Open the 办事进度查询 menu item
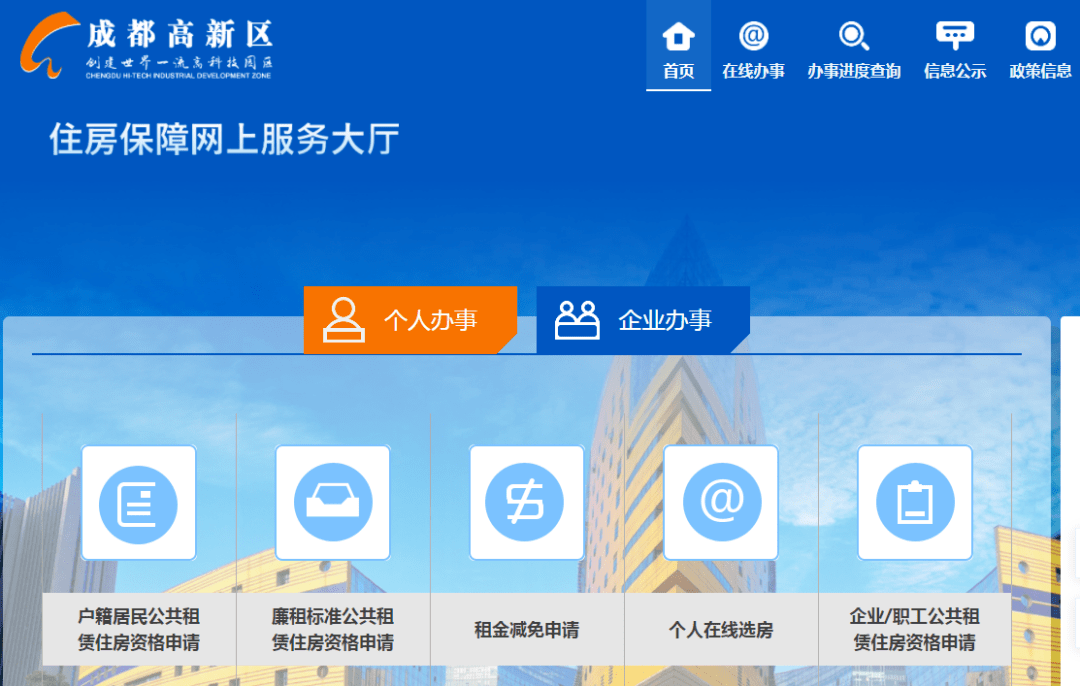 click(x=853, y=71)
